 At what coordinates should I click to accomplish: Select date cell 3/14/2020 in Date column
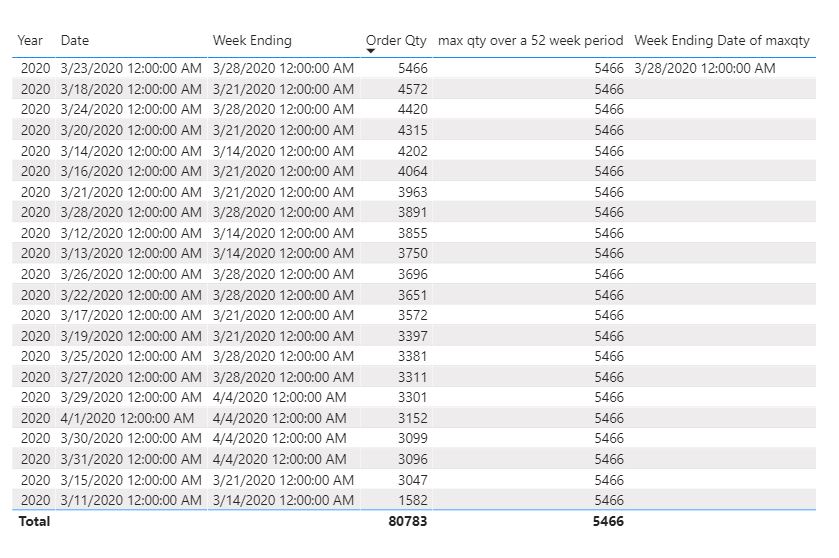coord(131,151)
